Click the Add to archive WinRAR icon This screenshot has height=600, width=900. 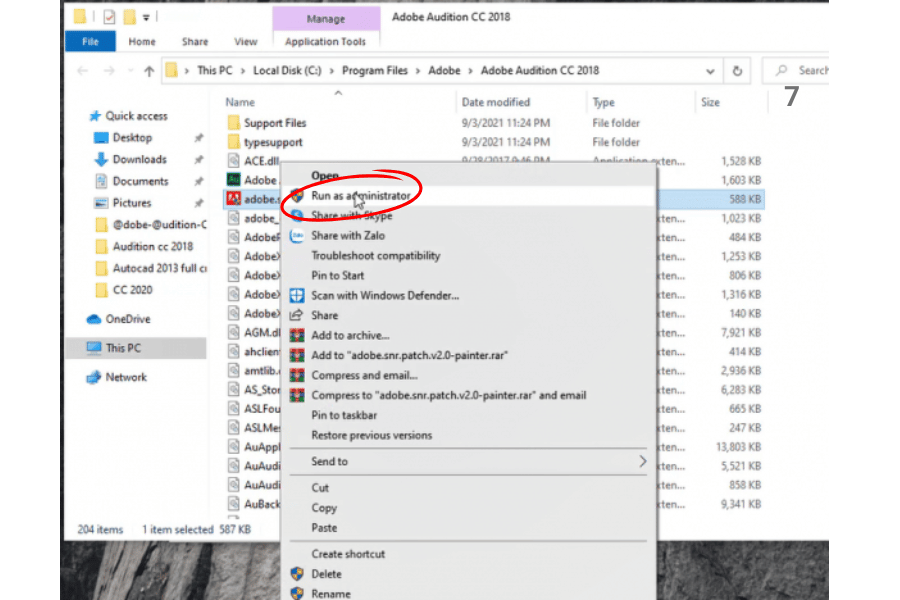click(x=297, y=336)
